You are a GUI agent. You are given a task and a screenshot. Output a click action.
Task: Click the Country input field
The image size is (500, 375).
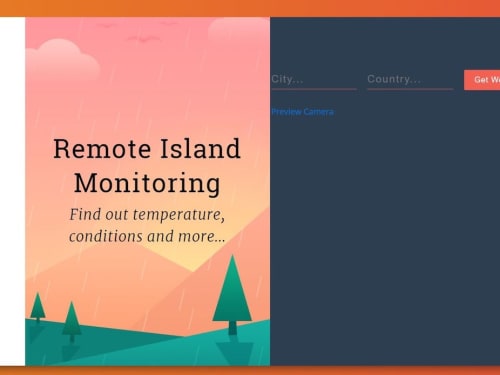coord(410,80)
